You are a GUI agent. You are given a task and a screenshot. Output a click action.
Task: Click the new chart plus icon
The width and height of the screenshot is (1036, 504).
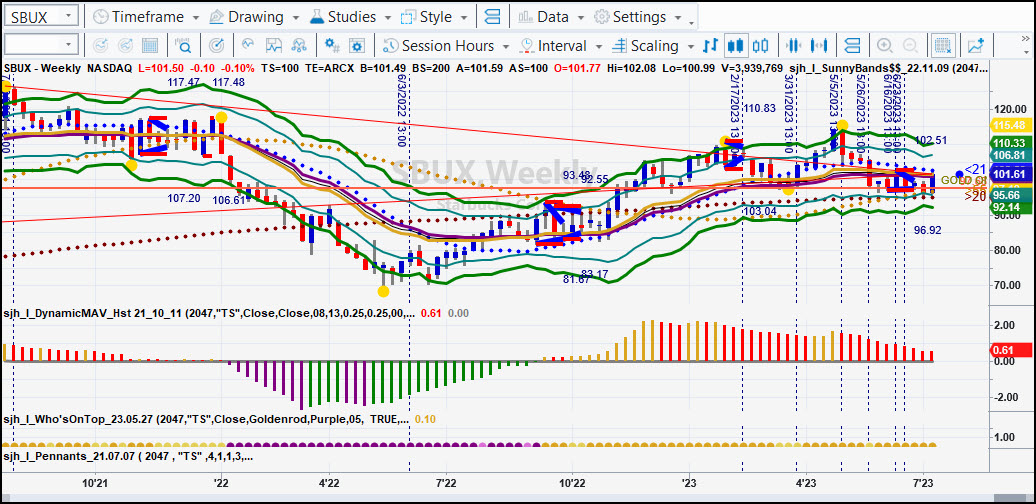point(976,46)
